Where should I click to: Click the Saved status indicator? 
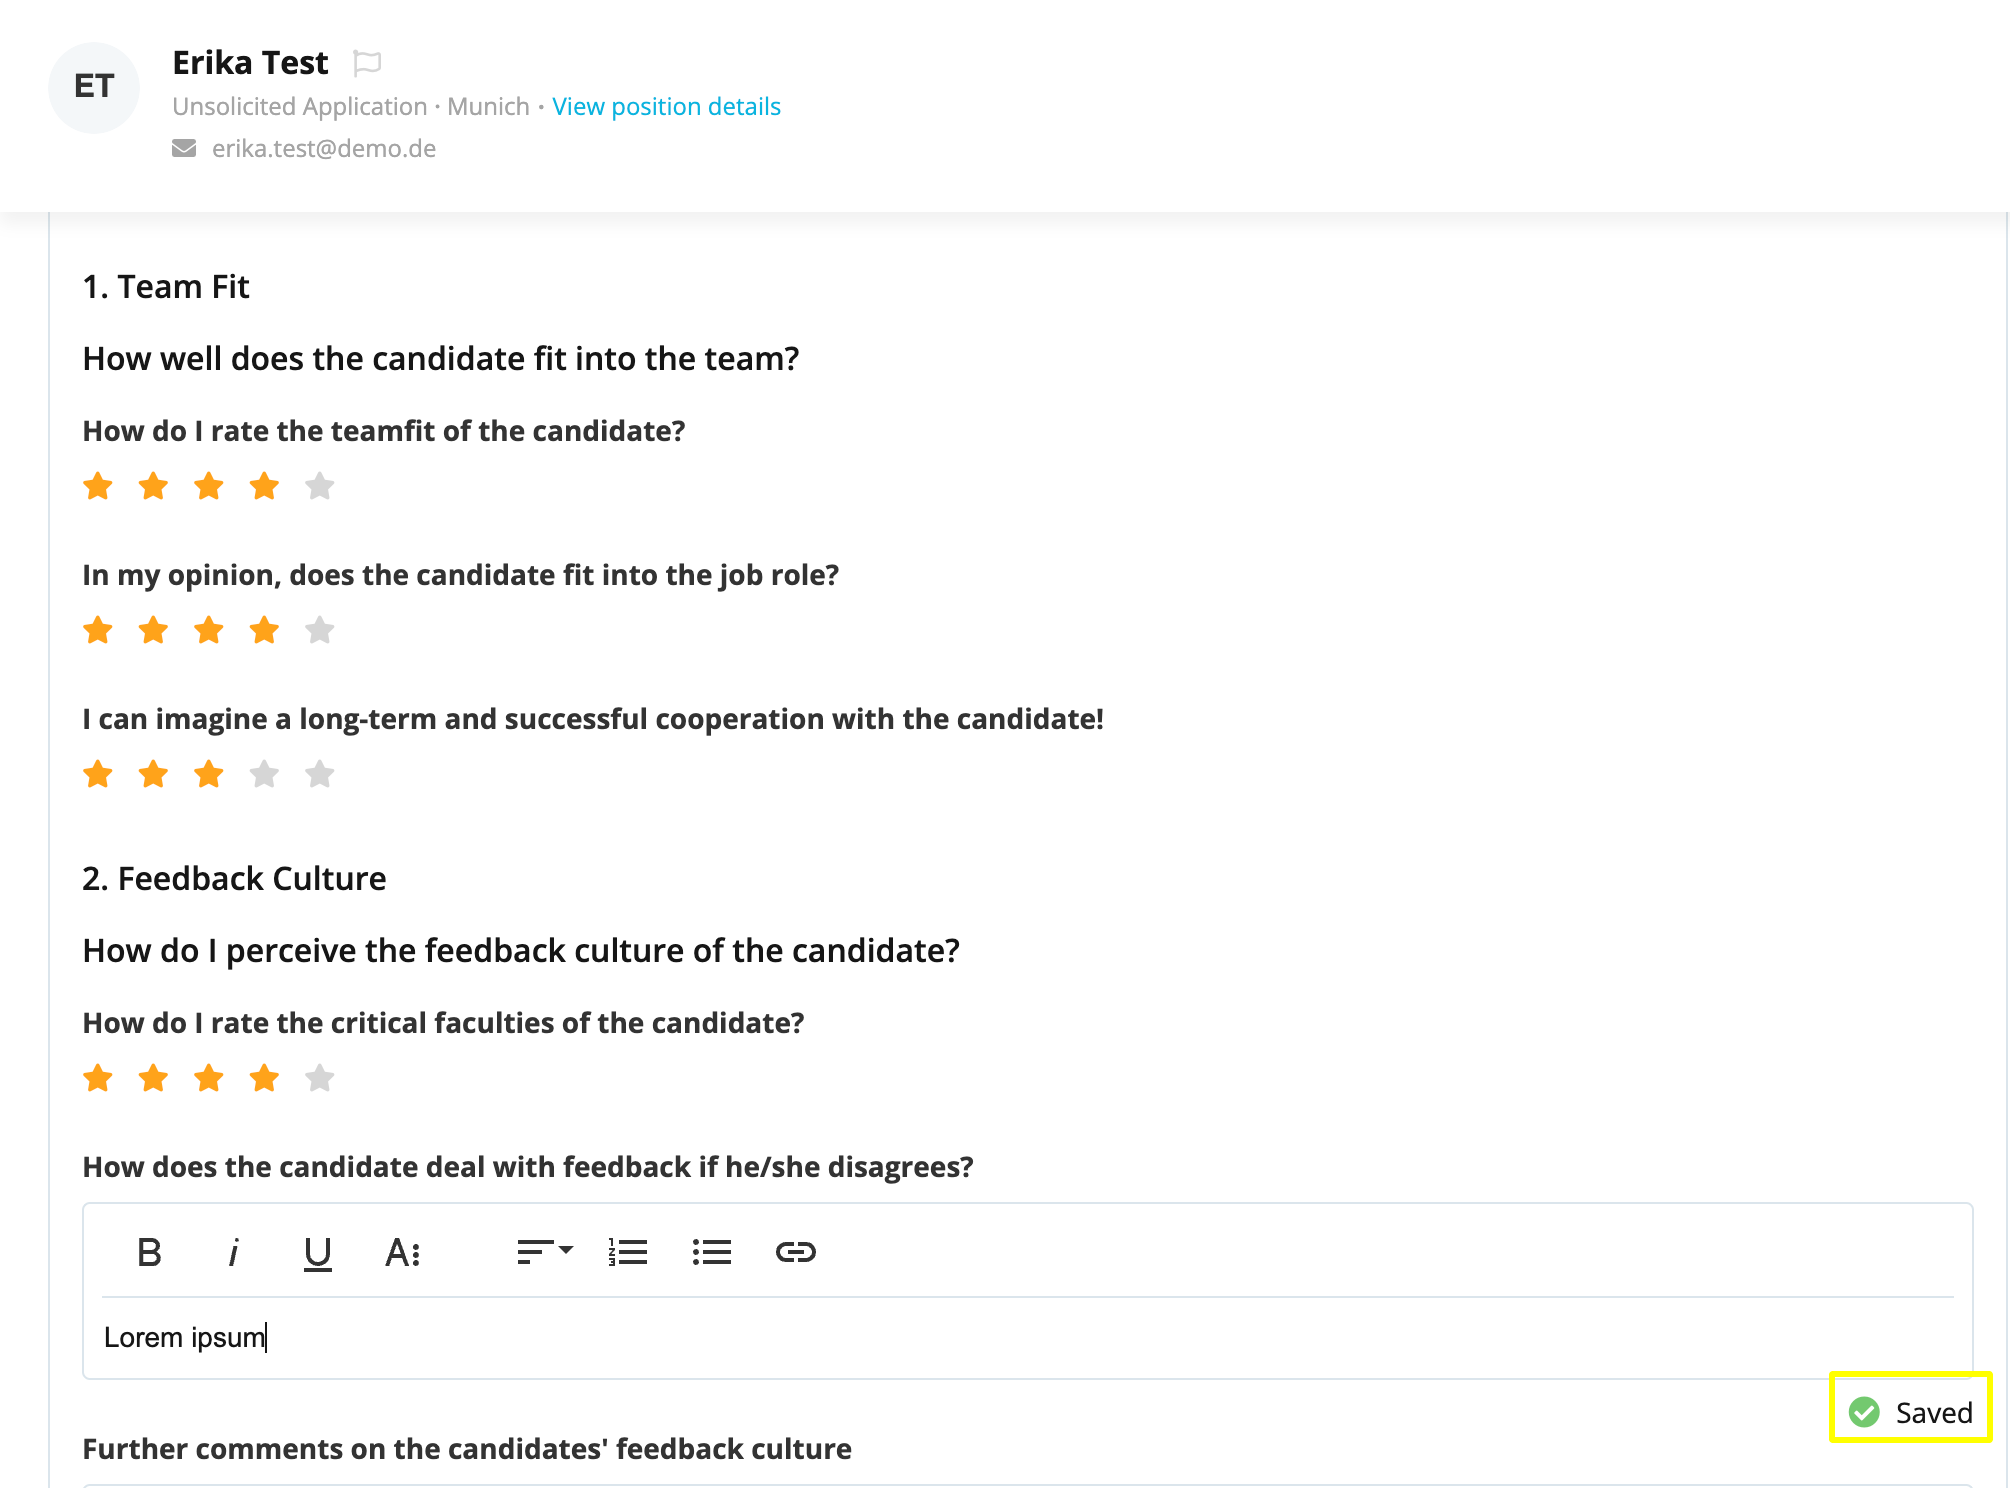click(x=1911, y=1412)
